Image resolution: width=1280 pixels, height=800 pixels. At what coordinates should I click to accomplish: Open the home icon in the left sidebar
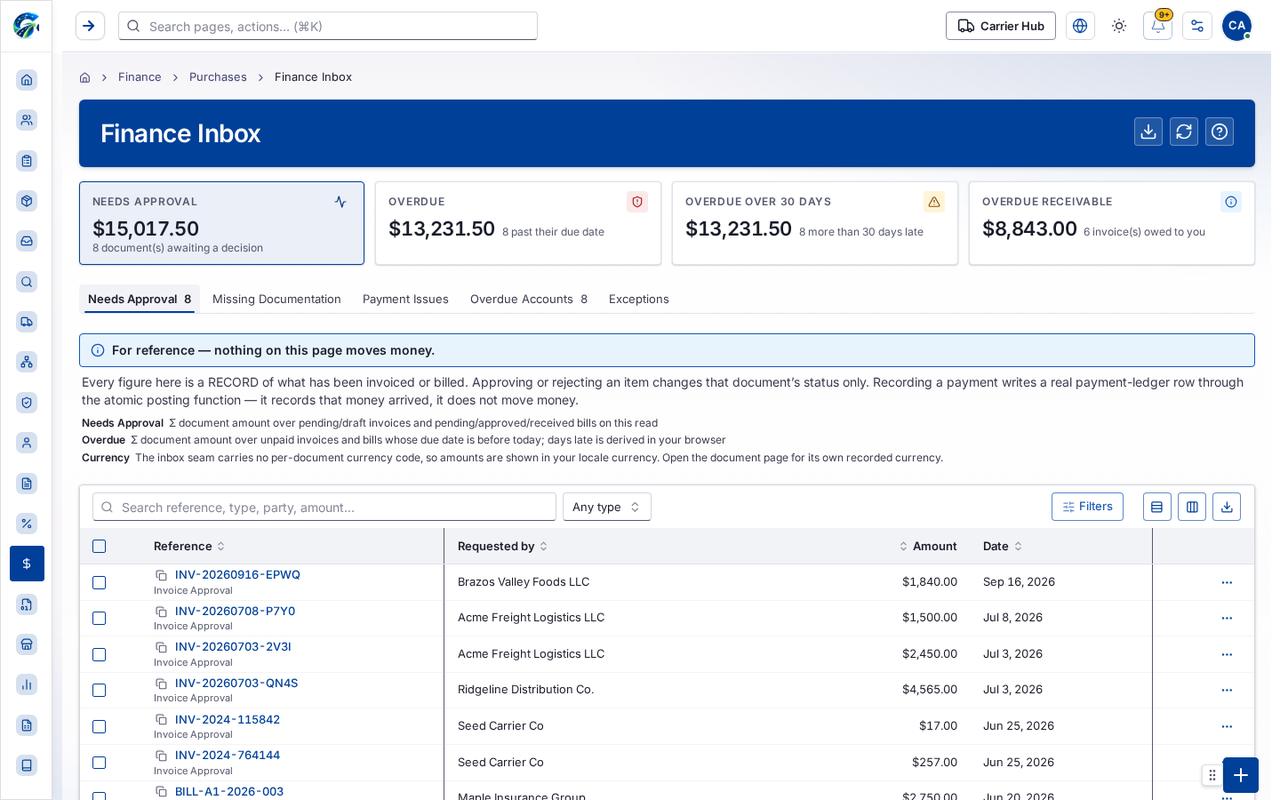pos(27,80)
